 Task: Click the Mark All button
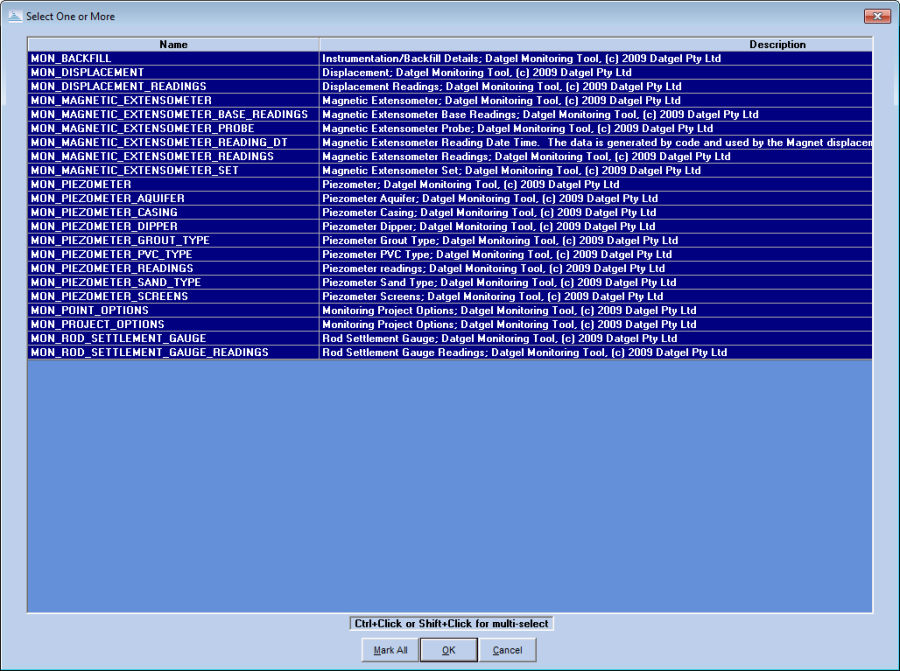[390, 650]
